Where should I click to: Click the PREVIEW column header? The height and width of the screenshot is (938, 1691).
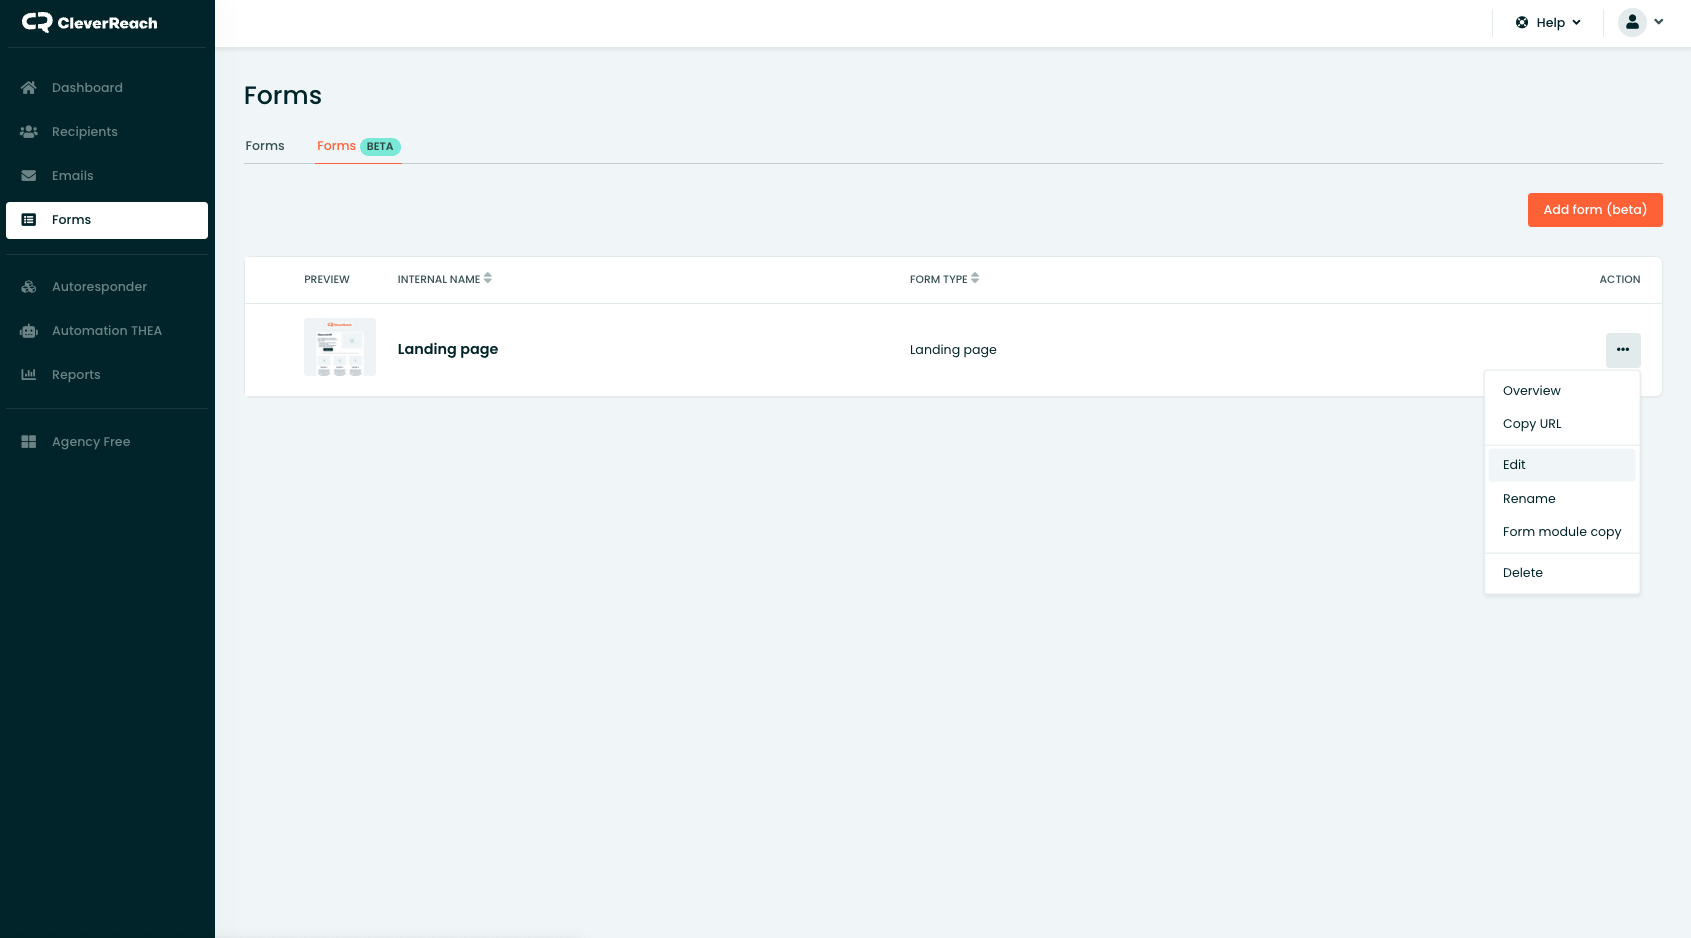coord(327,280)
